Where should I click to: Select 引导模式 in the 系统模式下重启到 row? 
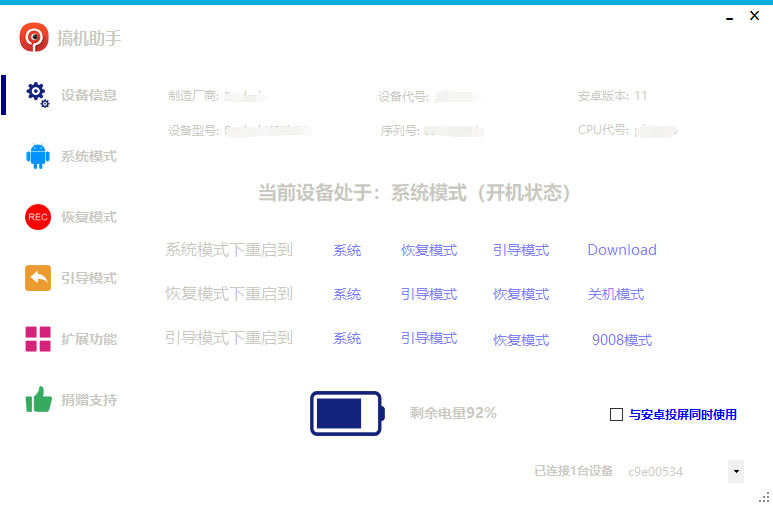(520, 250)
